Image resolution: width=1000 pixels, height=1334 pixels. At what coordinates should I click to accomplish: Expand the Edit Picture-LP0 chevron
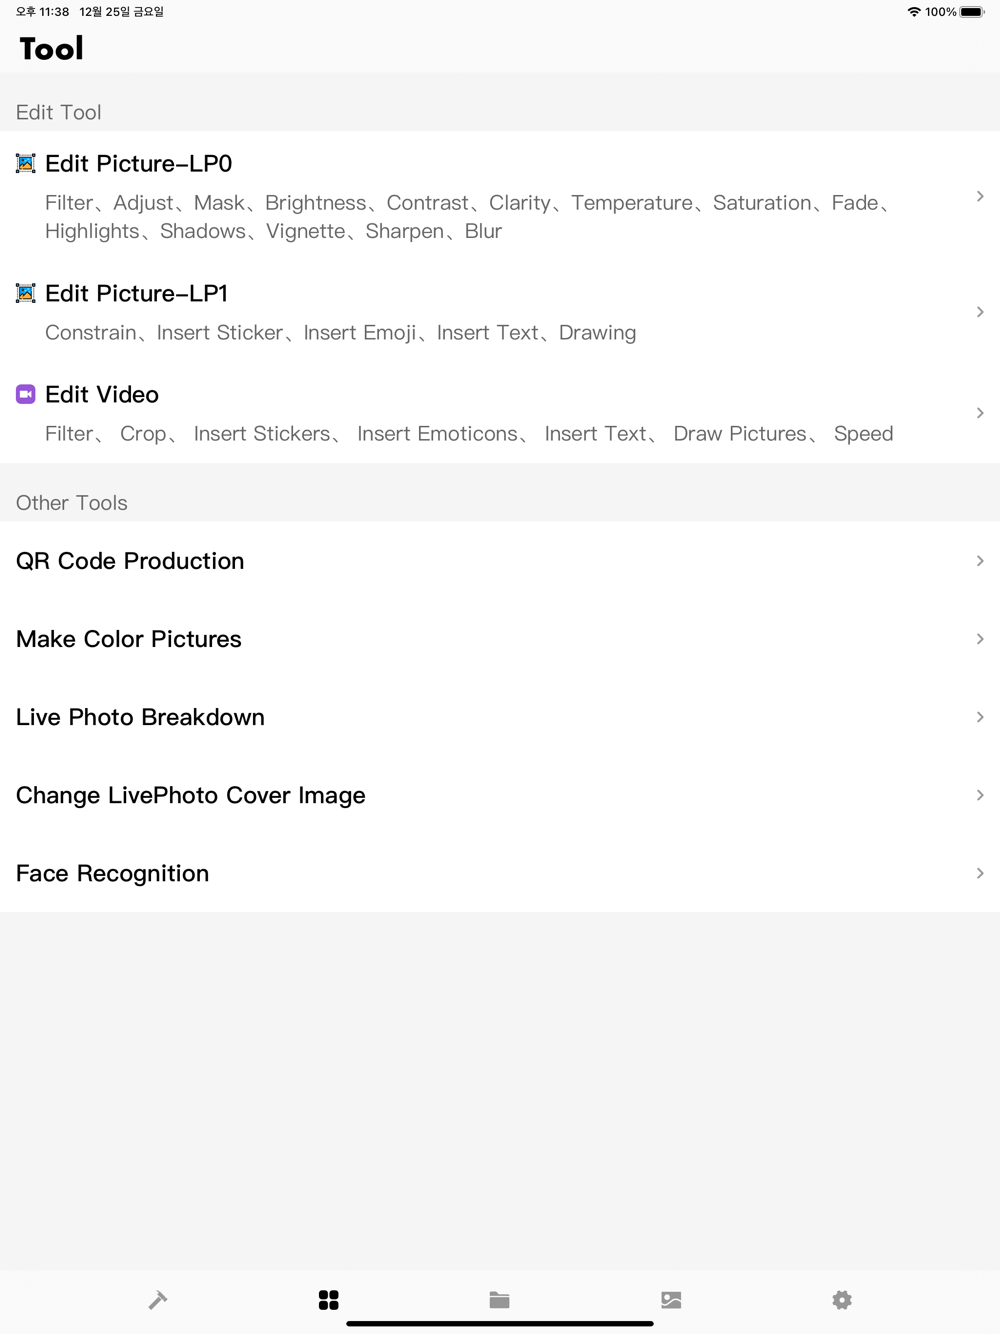coord(980,196)
